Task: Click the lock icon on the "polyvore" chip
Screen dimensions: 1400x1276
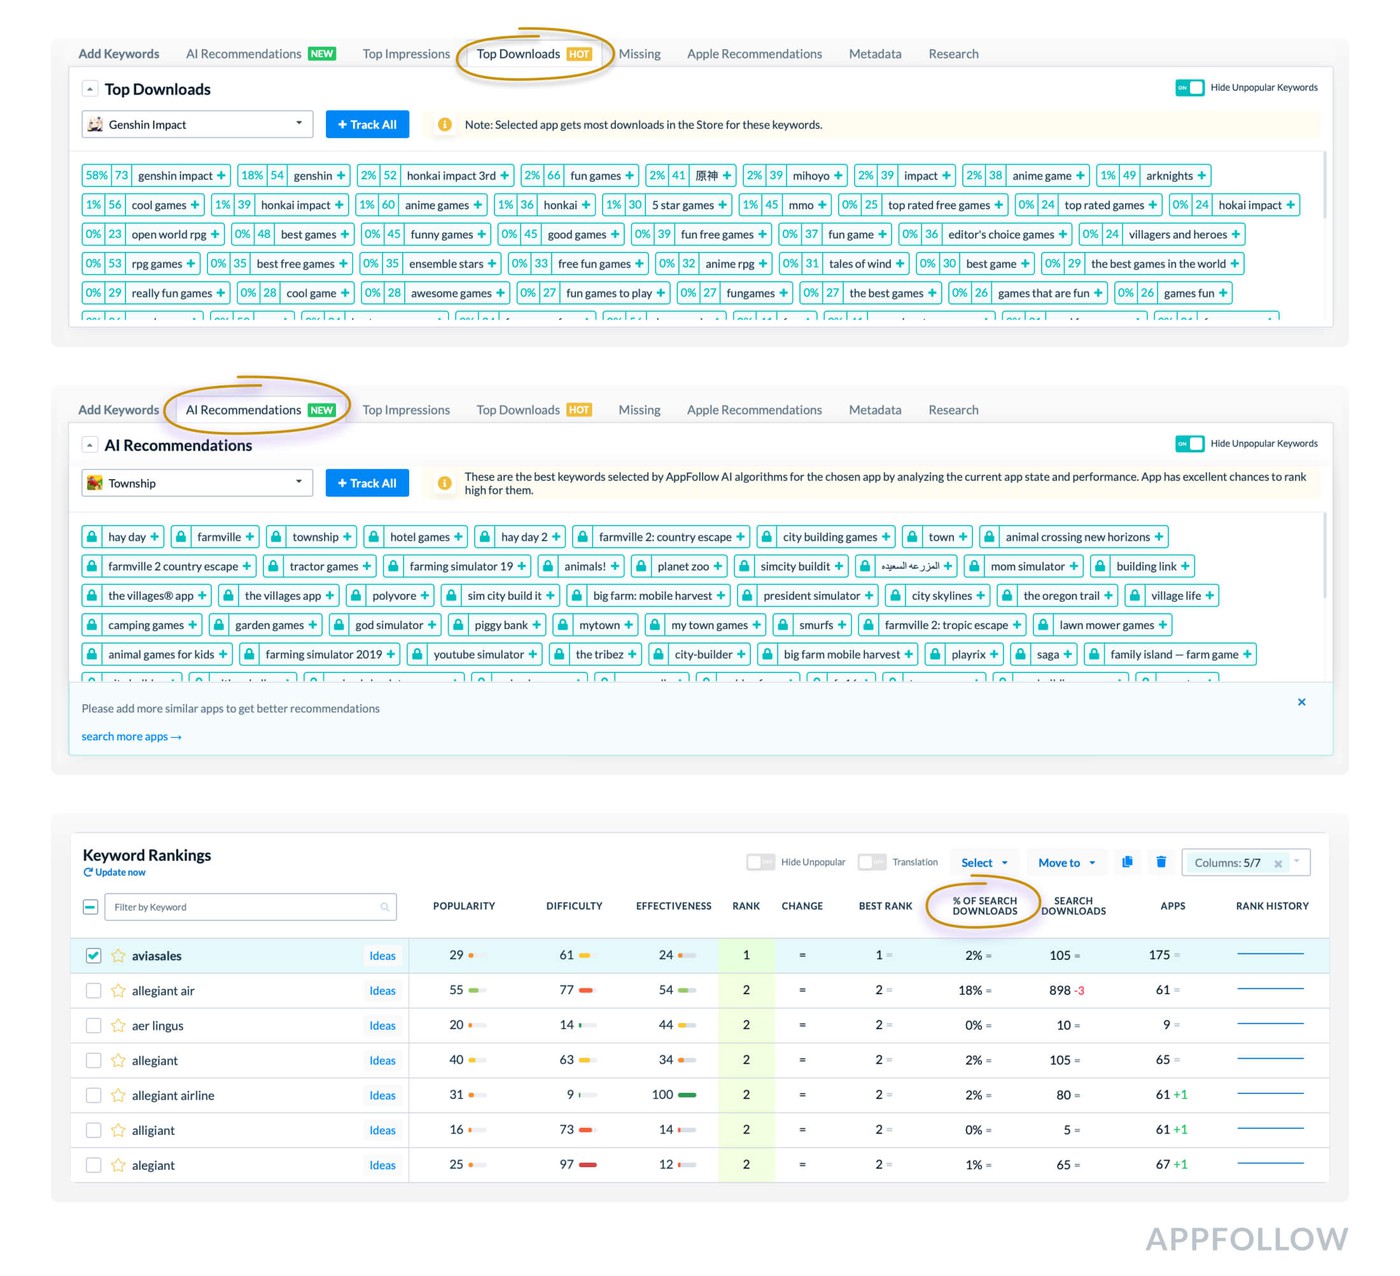Action: click(x=356, y=596)
